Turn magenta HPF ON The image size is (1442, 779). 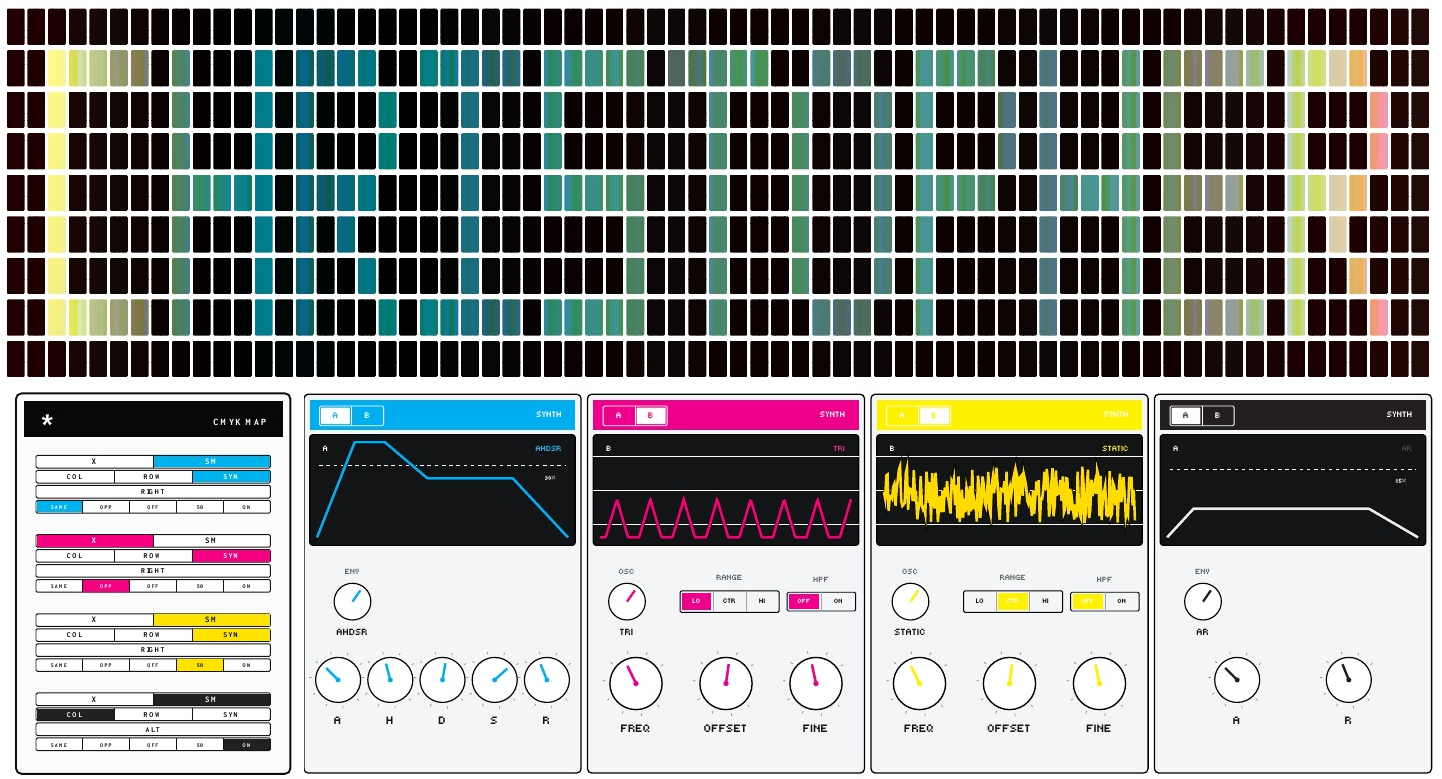tap(838, 602)
